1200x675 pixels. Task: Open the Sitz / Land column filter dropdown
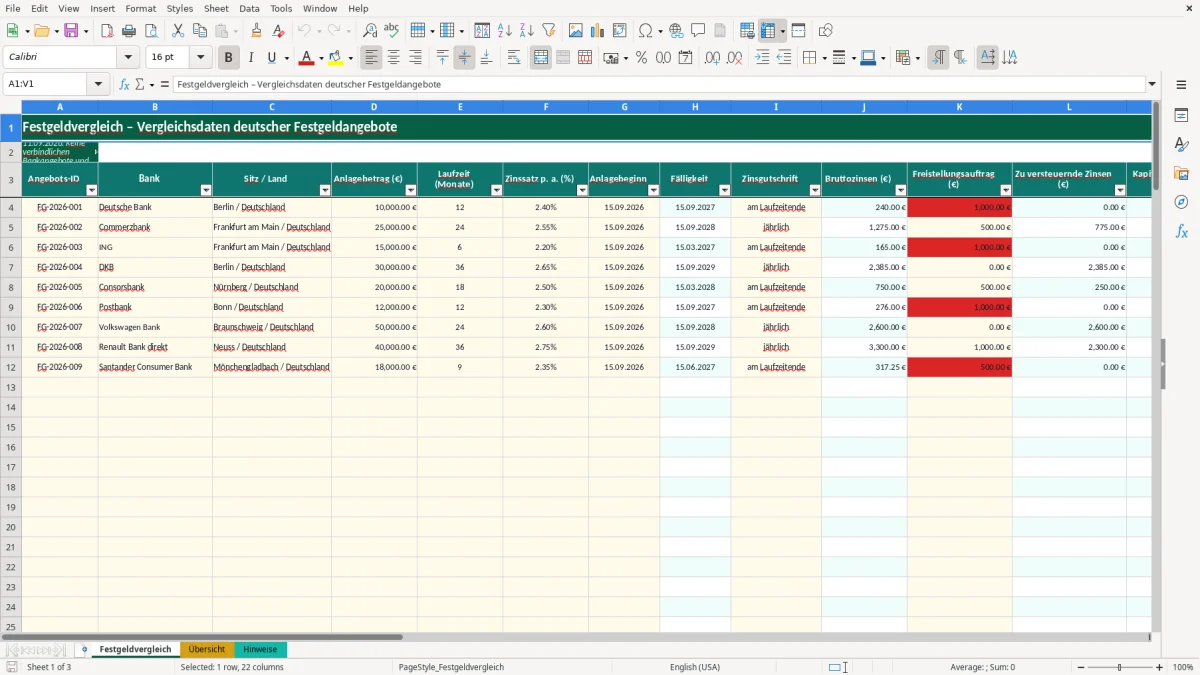point(325,190)
